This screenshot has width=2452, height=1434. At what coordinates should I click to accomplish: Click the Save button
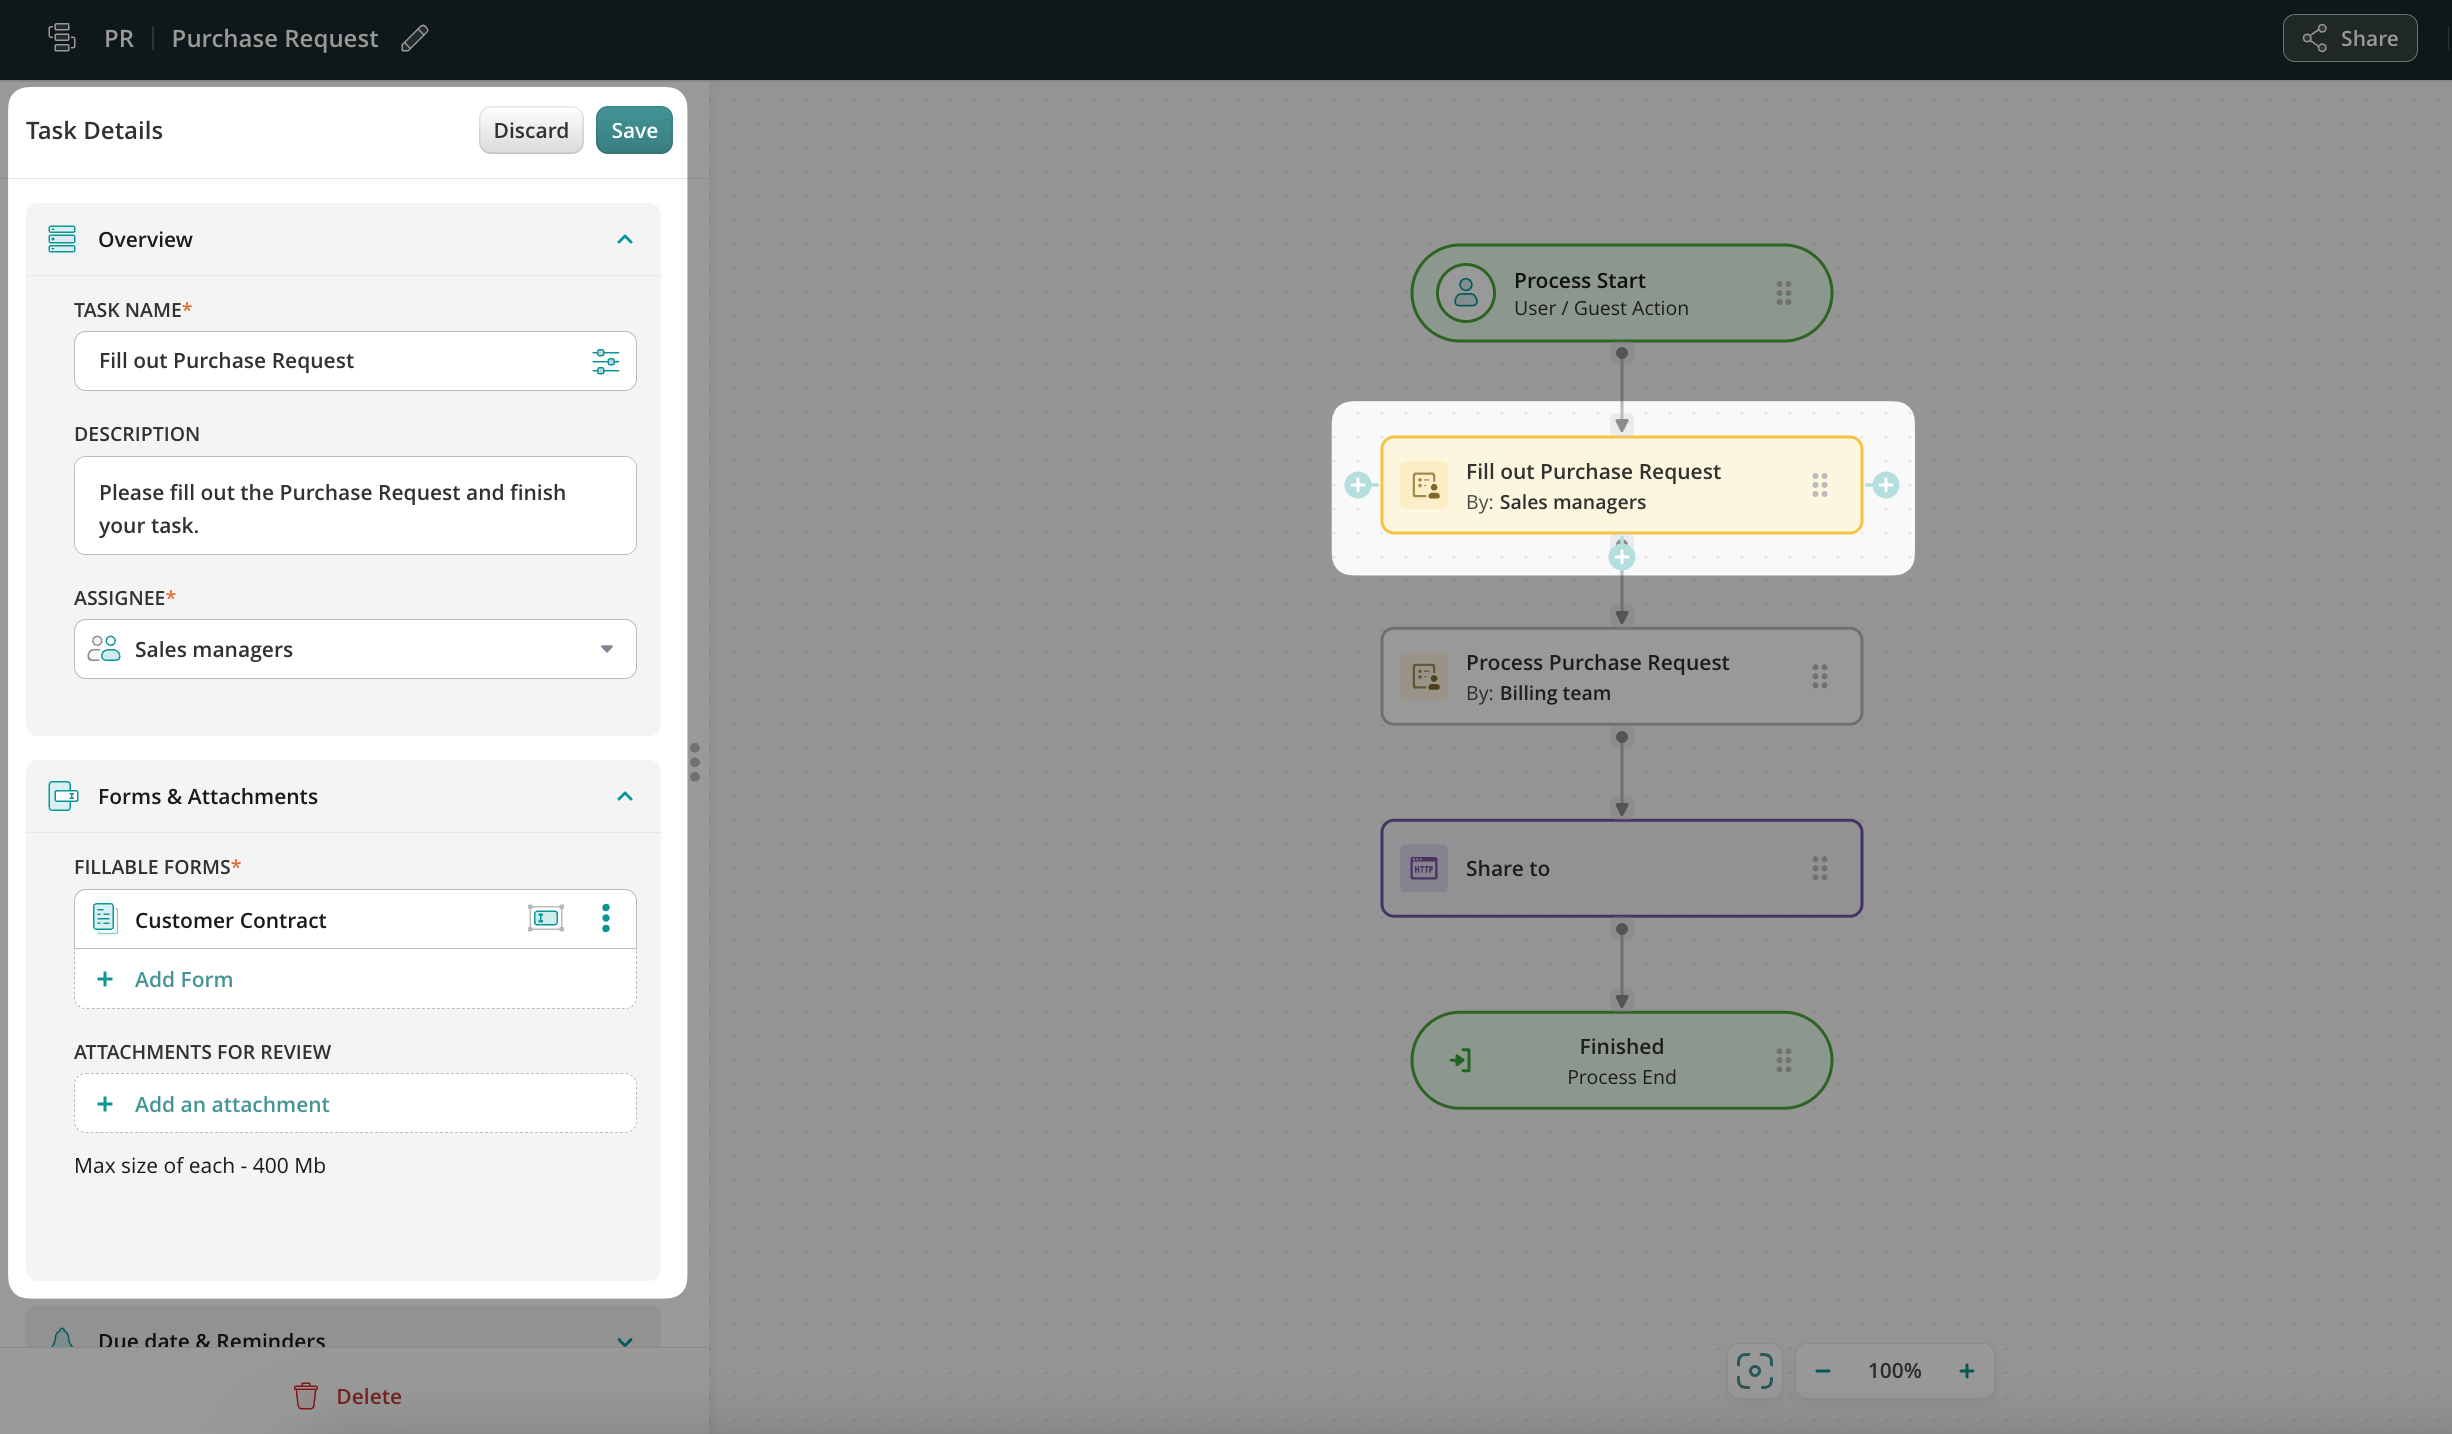633,130
